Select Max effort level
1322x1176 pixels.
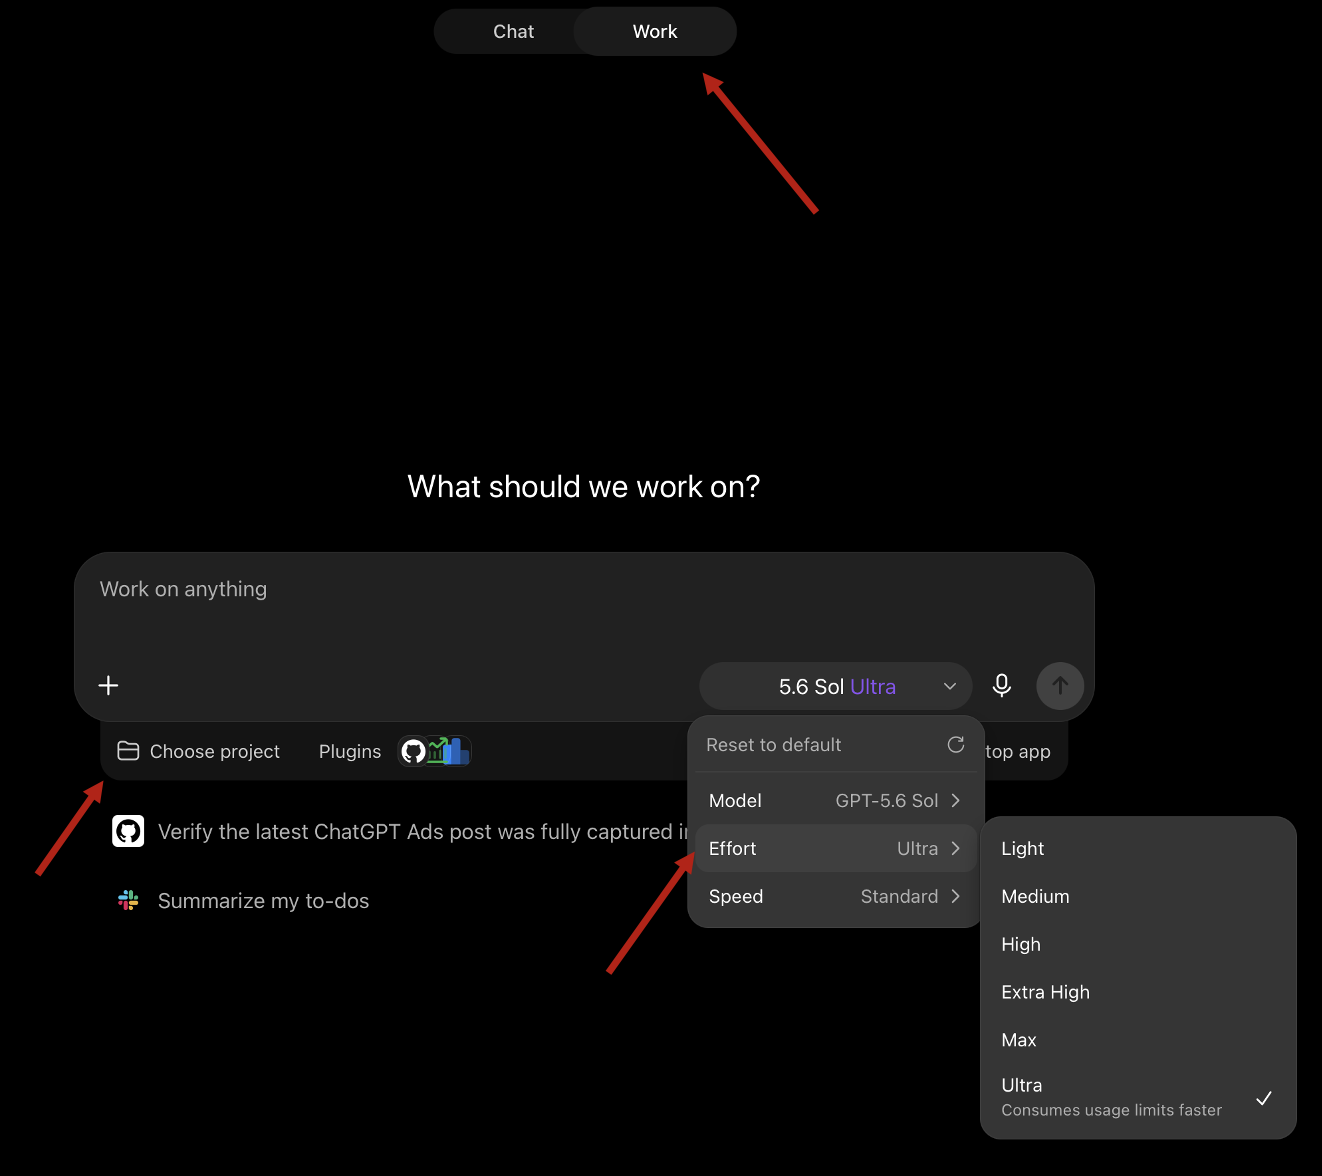(1138, 1041)
